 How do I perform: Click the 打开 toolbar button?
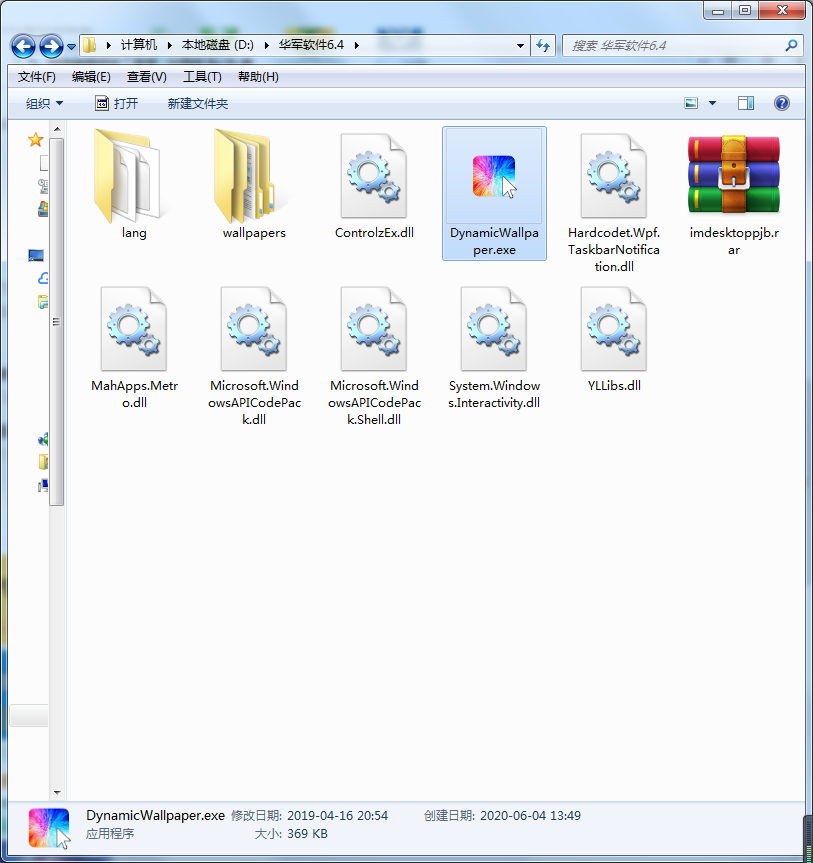click(117, 103)
